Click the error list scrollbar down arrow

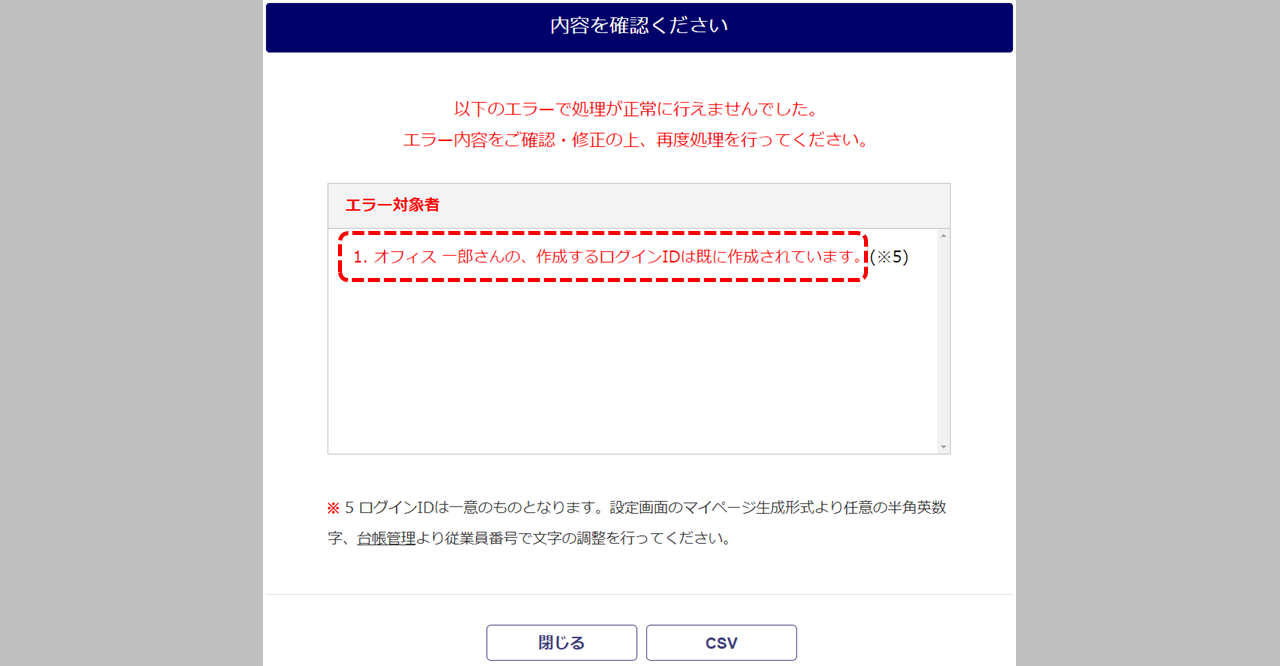pyautogui.click(x=943, y=447)
